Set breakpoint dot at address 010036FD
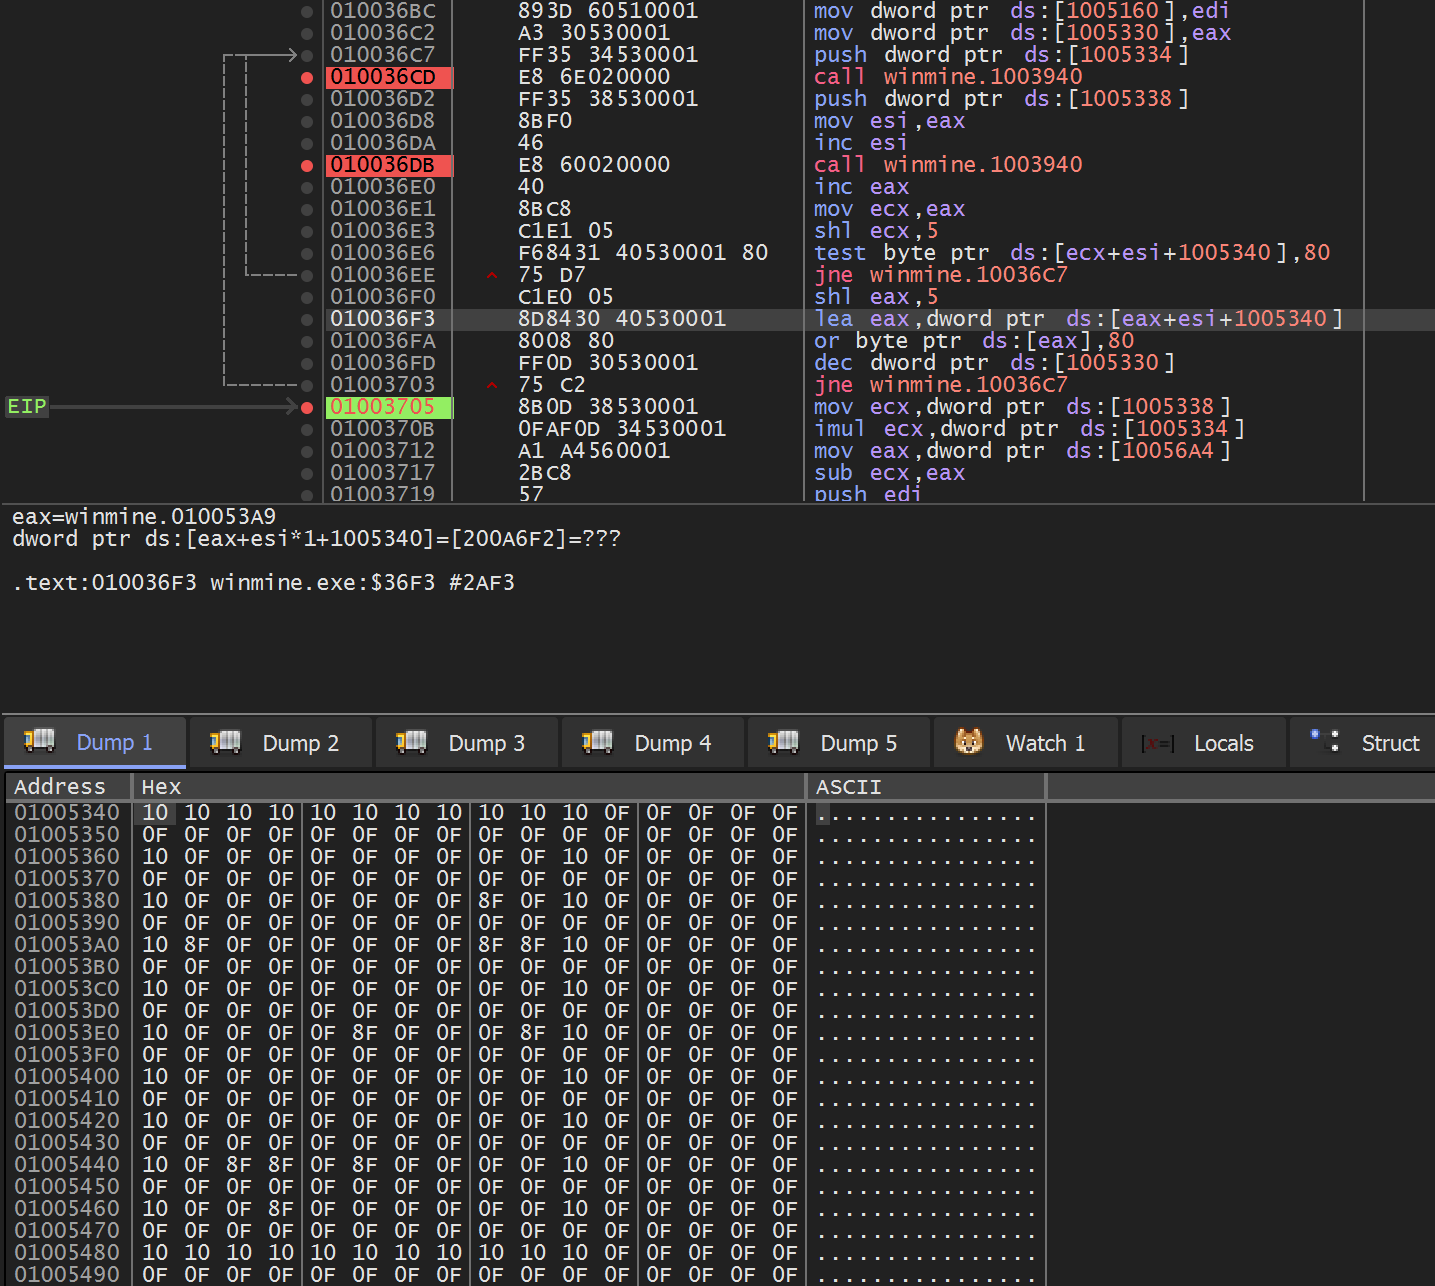1435x1286 pixels. (x=307, y=364)
